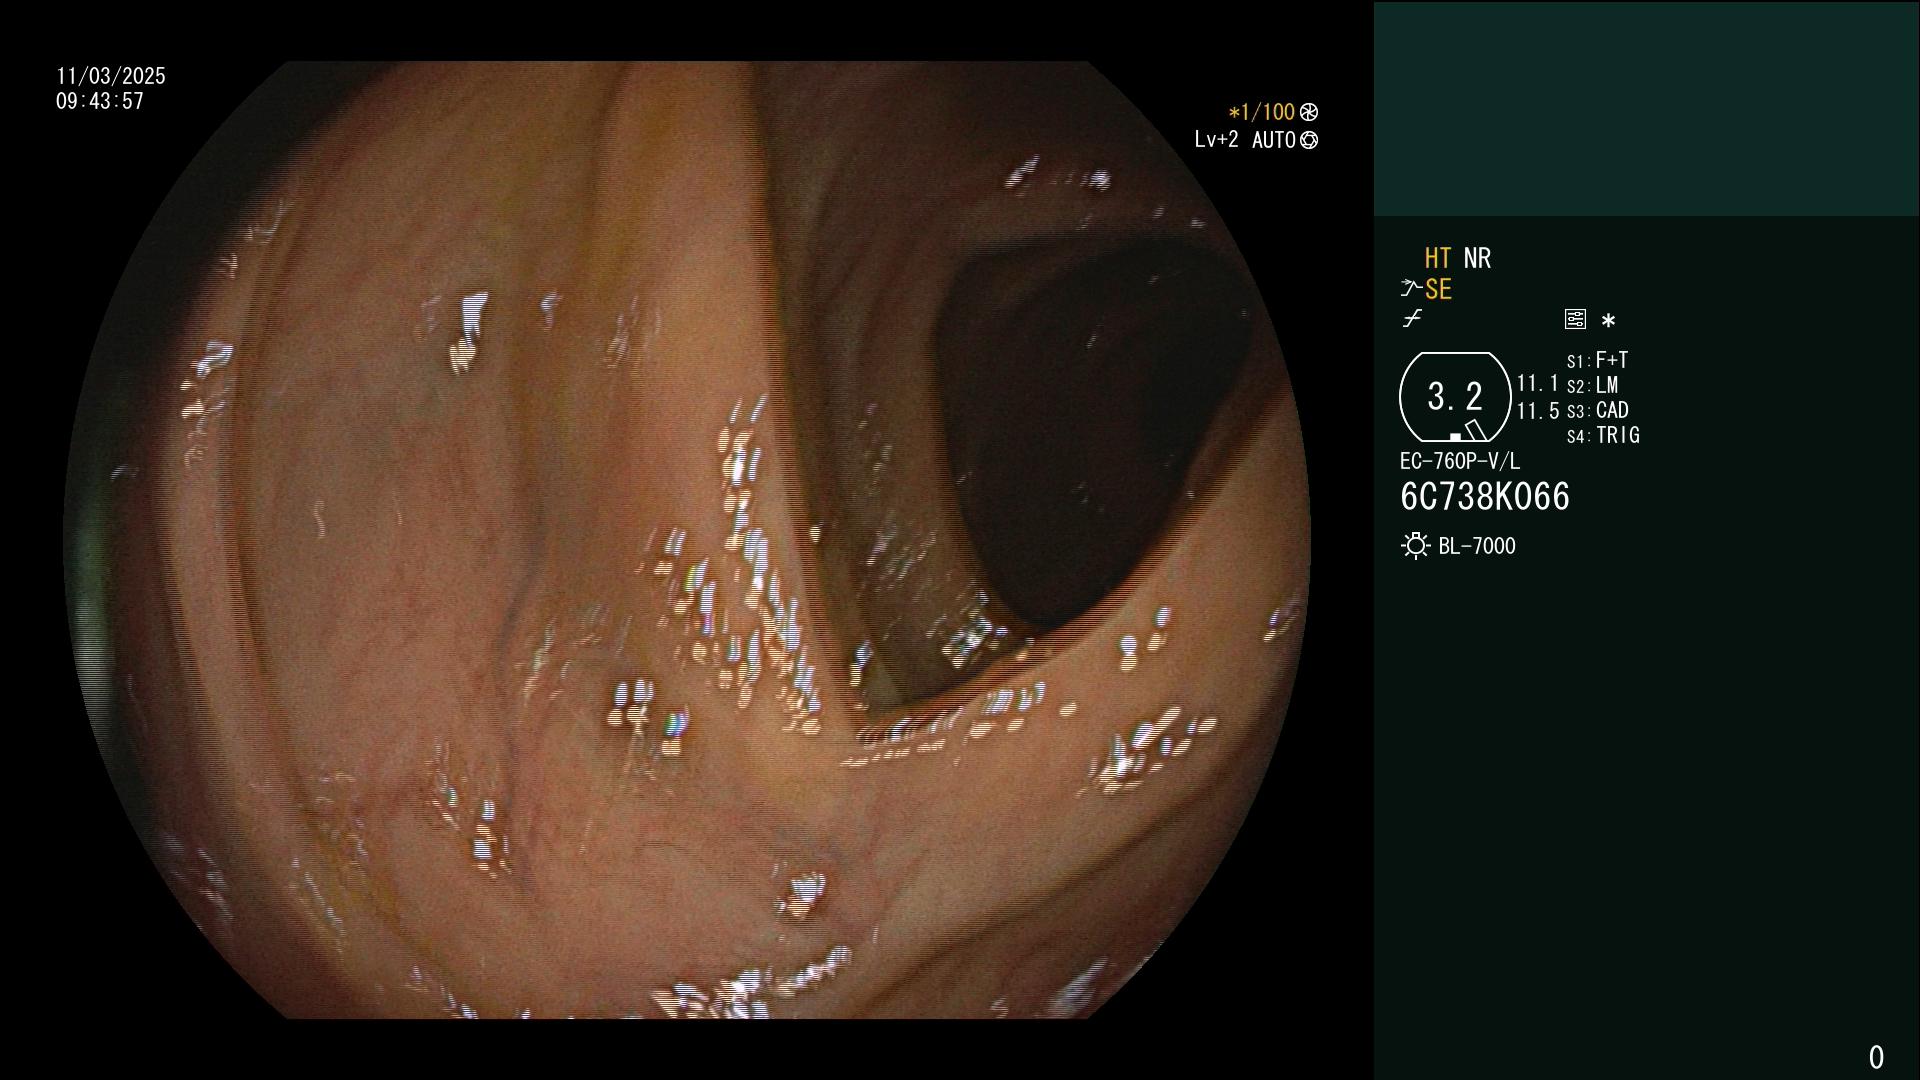Click the endoscopic live image view

tap(687, 540)
